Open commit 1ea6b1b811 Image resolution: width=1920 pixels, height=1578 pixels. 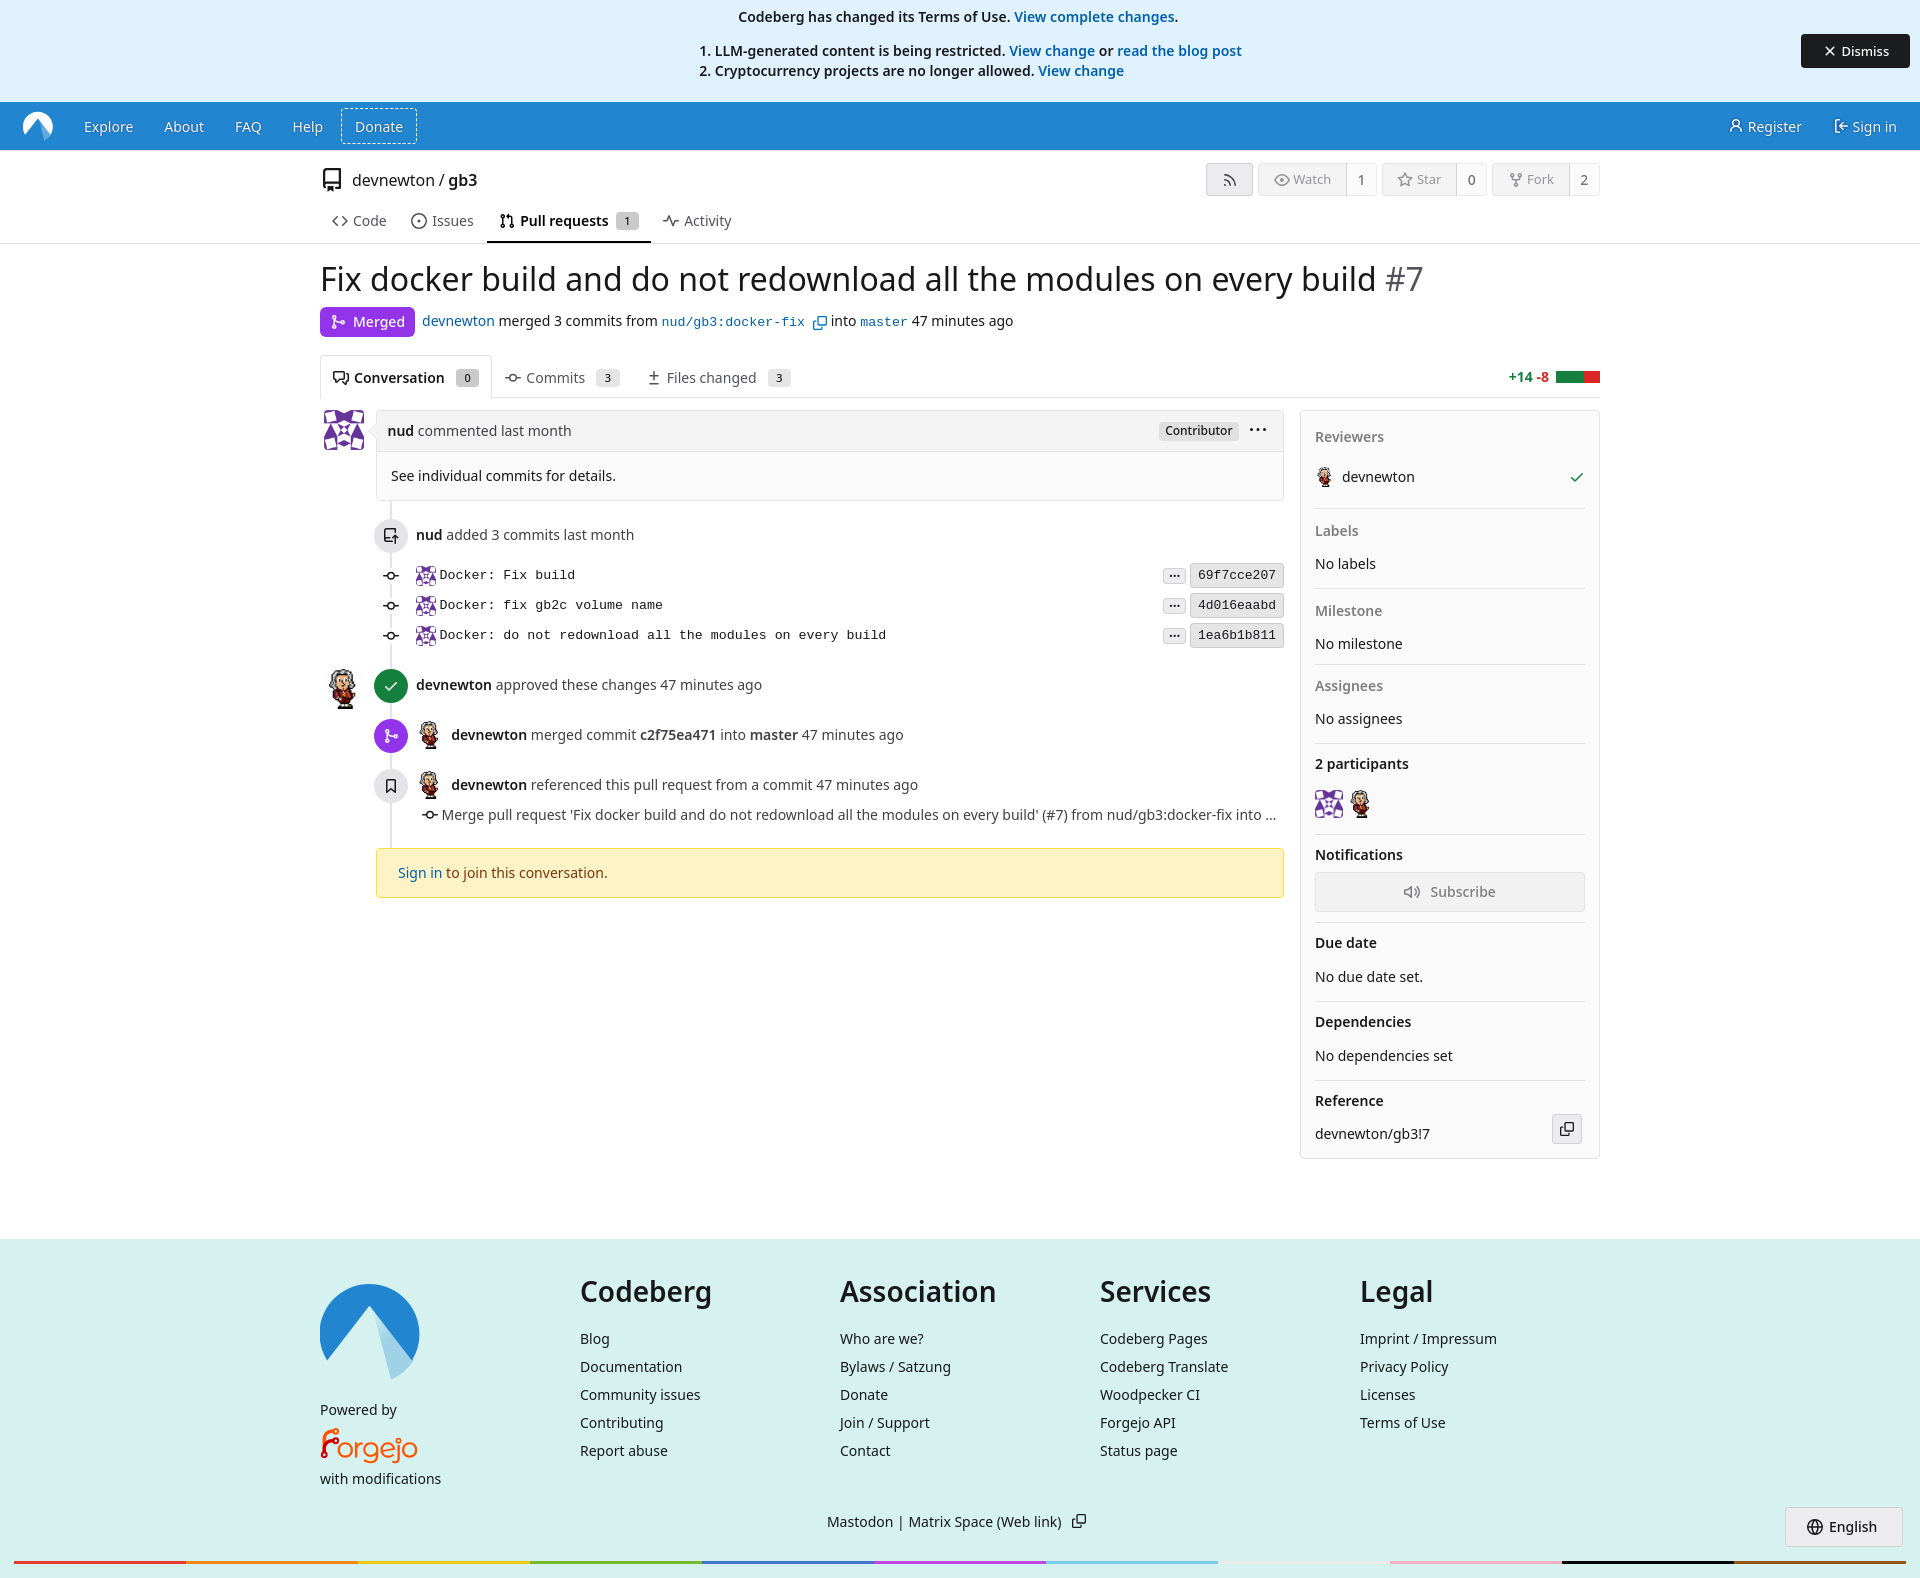pos(1236,636)
